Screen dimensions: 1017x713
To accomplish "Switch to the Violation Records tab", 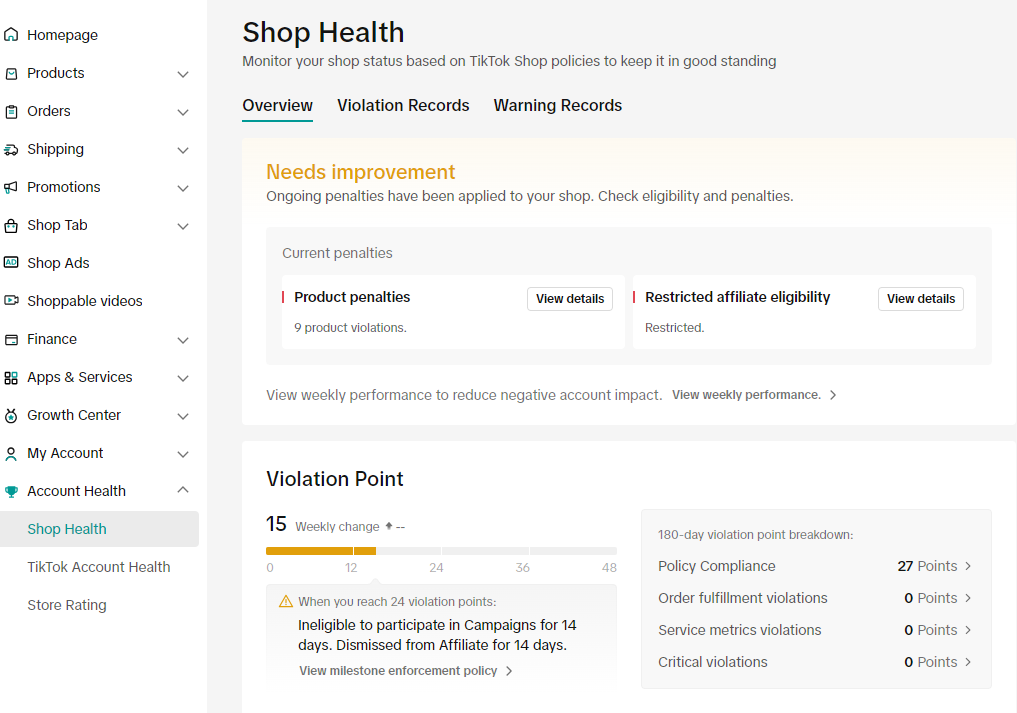I will coord(403,105).
